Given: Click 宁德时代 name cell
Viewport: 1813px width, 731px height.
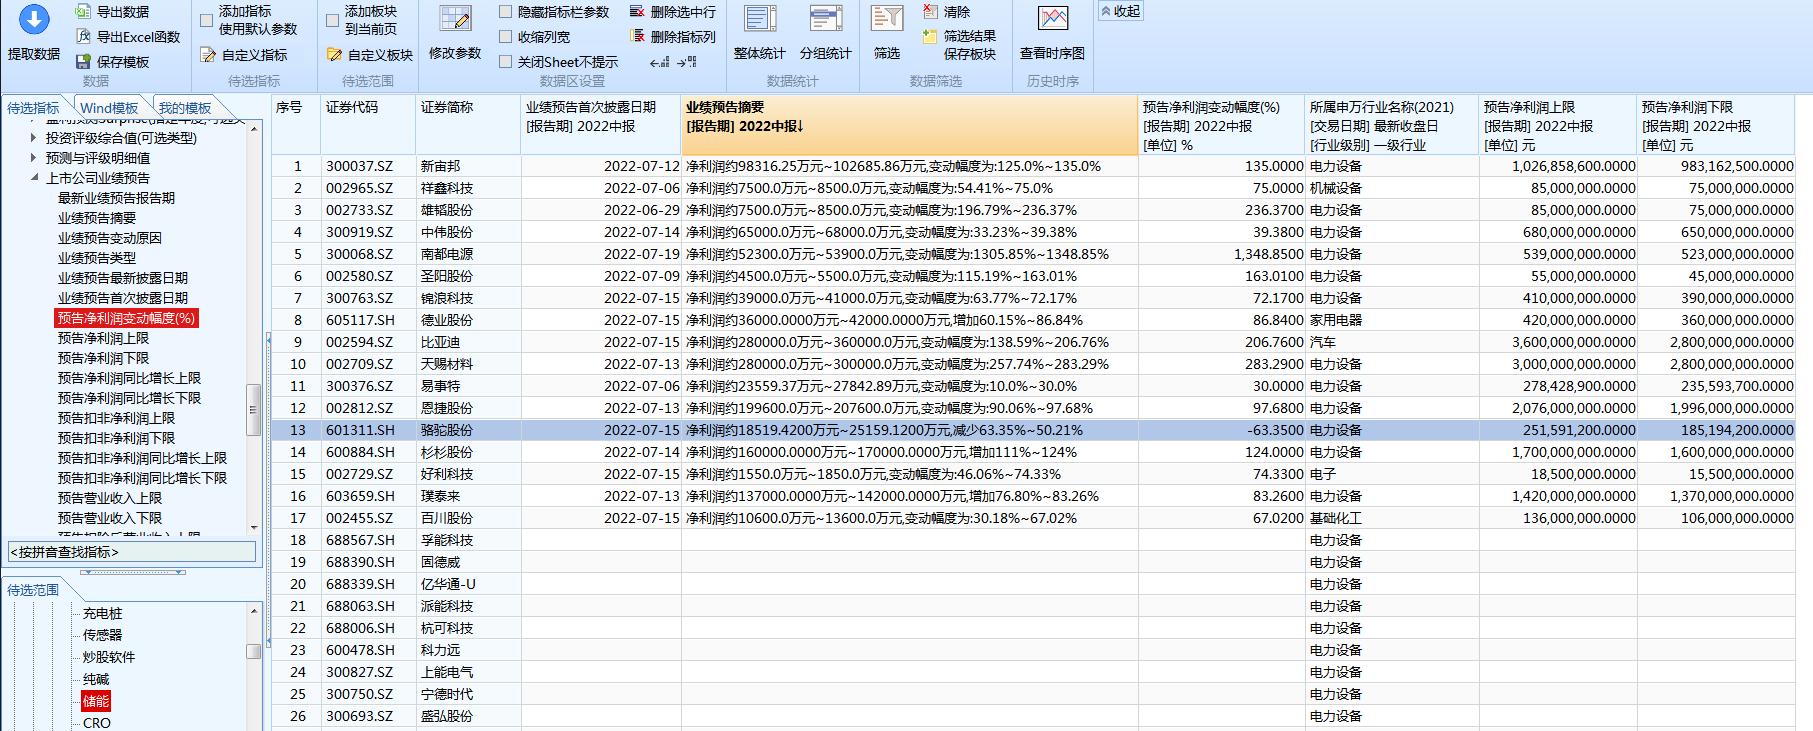Looking at the screenshot, I should point(468,694).
